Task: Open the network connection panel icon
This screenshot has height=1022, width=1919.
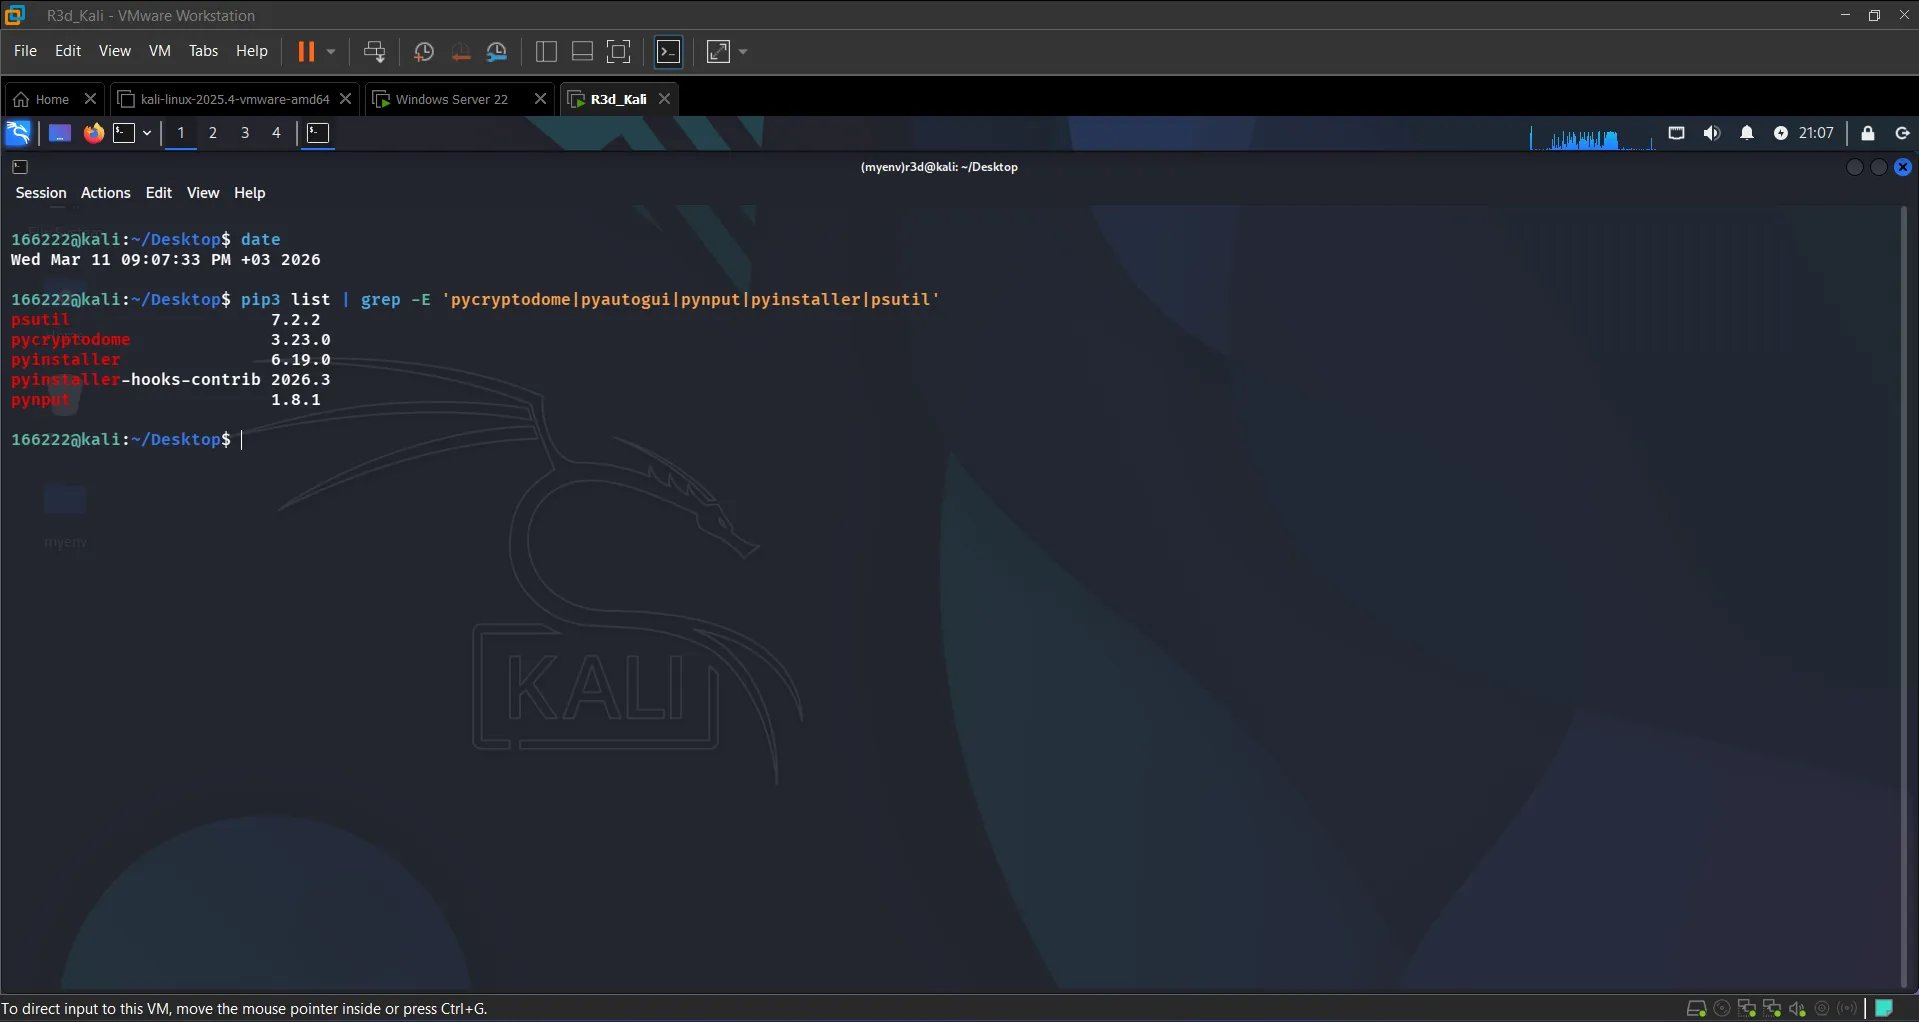Action: click(x=1677, y=133)
